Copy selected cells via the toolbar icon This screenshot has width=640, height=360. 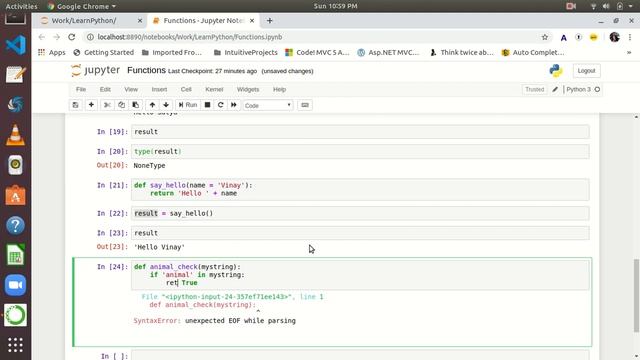(121, 105)
